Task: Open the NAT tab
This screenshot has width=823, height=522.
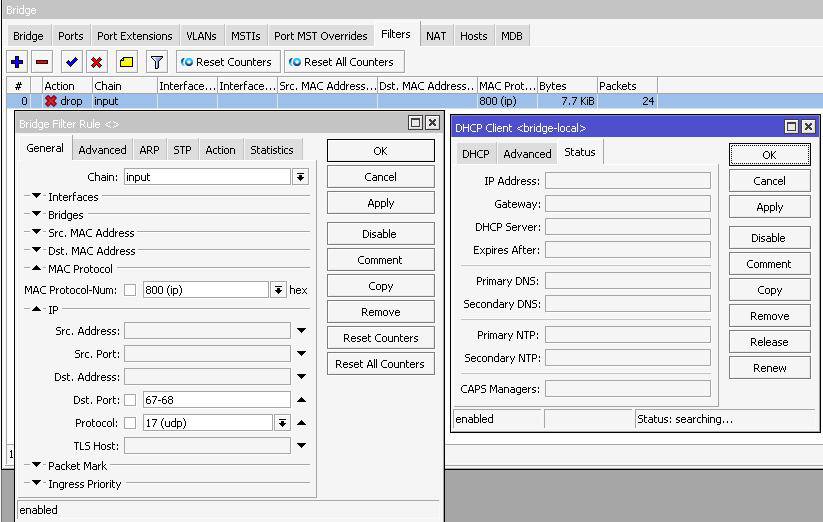Action: [x=436, y=36]
